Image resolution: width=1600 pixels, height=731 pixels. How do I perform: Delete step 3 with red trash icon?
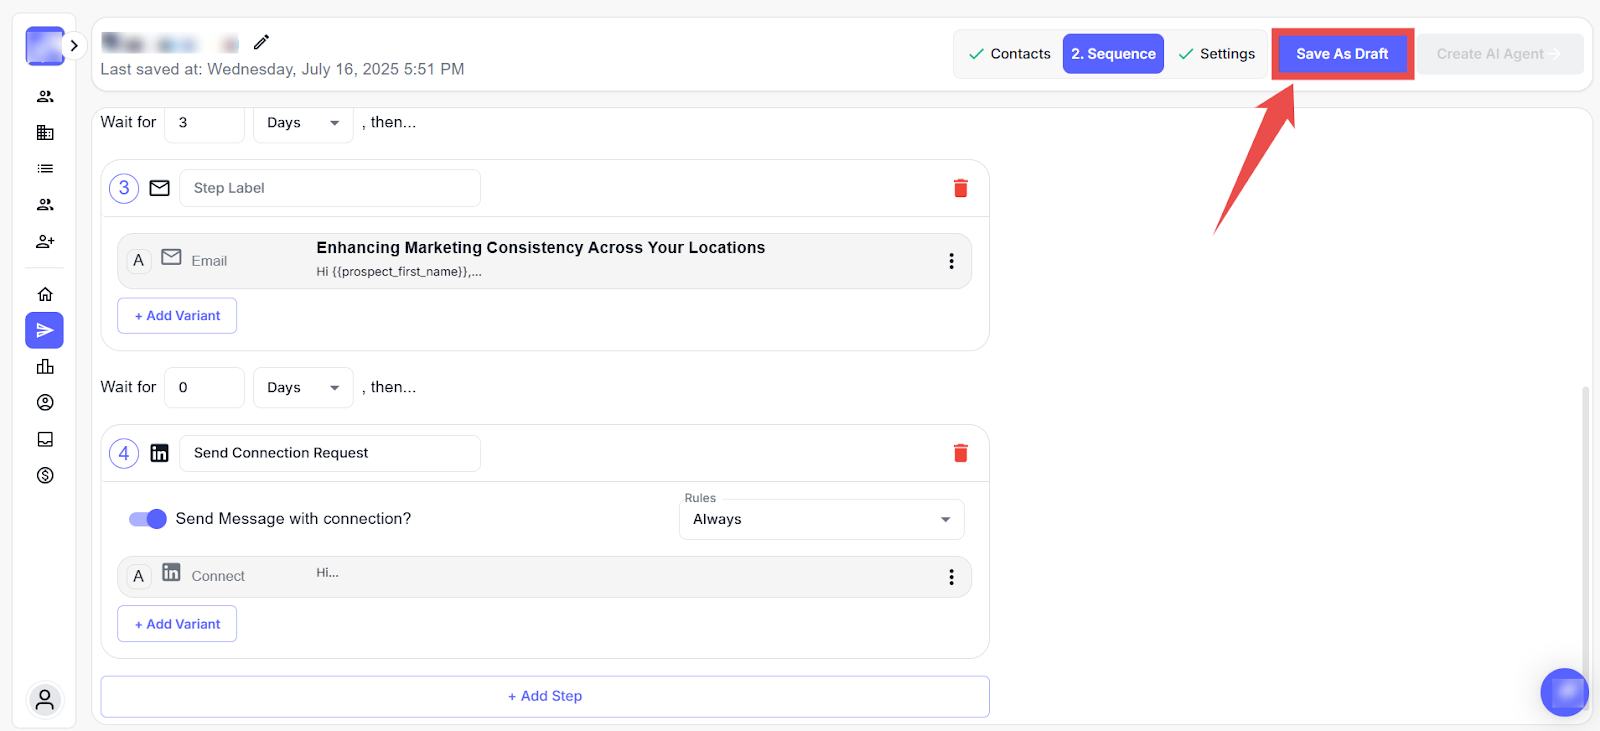coord(960,188)
